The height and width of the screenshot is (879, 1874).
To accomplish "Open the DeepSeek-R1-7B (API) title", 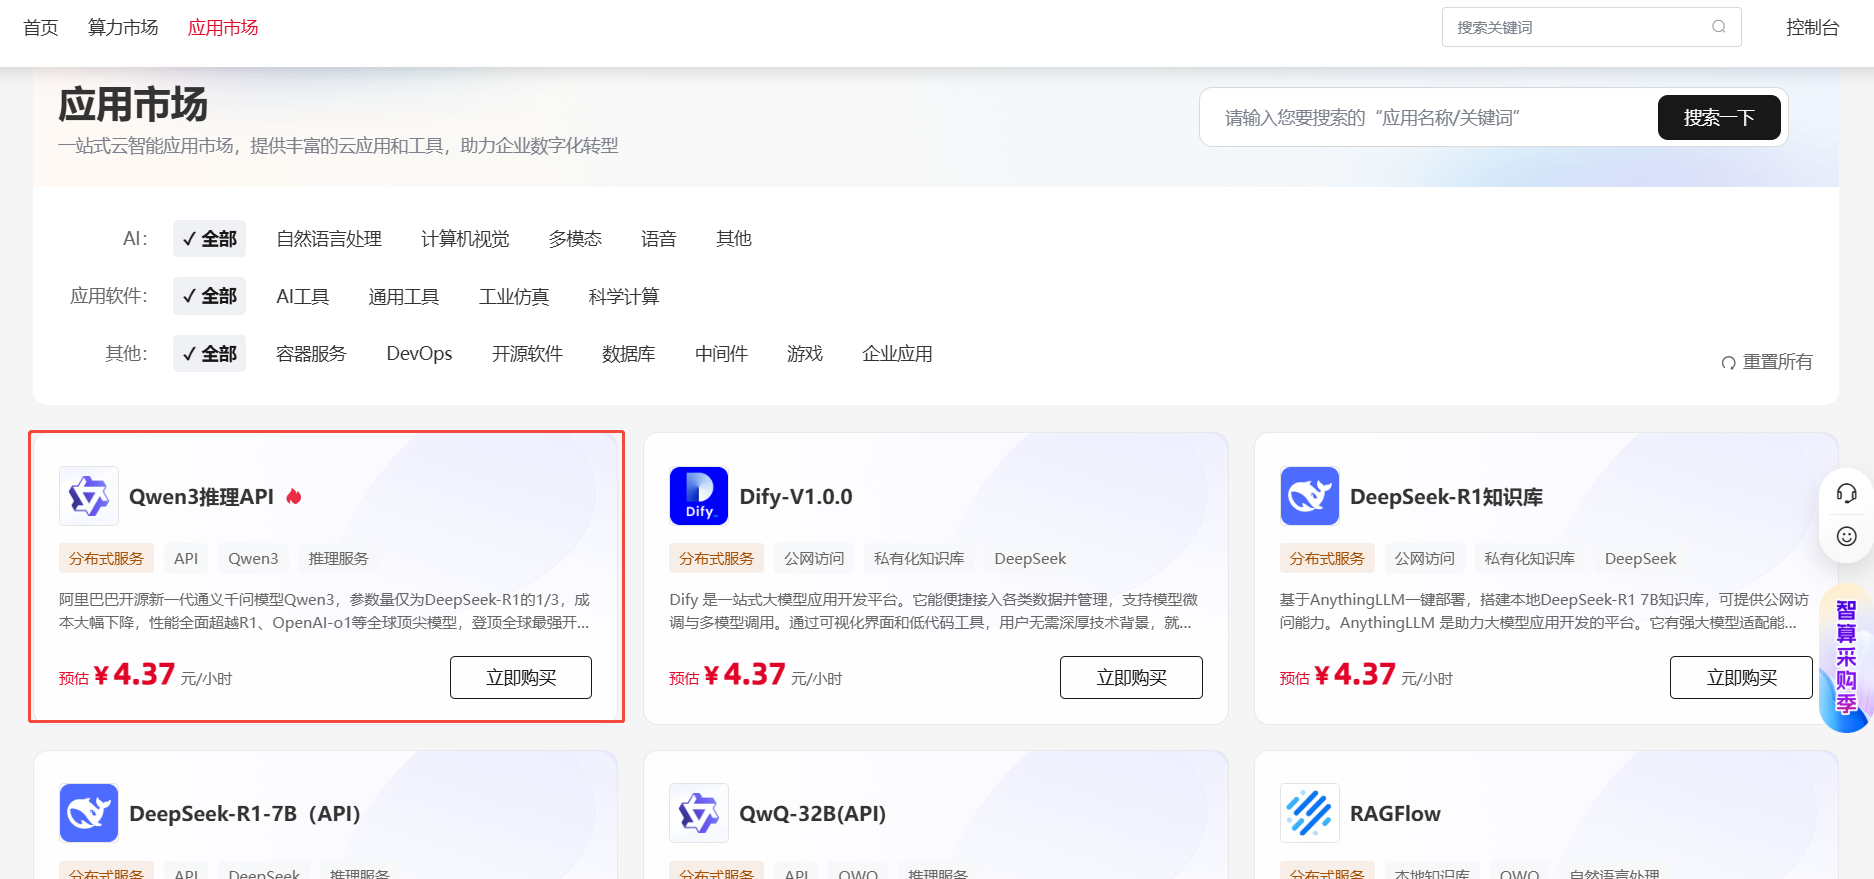I will pos(245,814).
